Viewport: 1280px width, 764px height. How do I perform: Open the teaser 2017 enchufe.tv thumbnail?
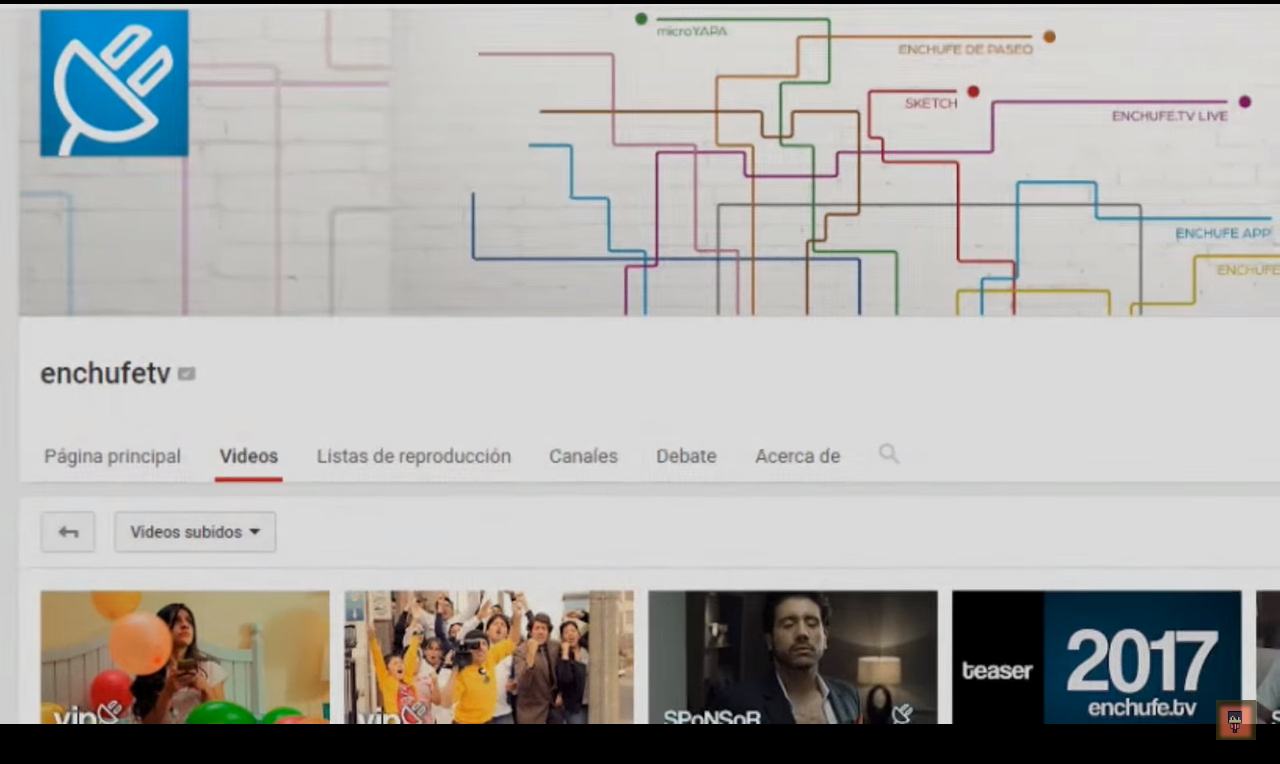pos(1097,657)
